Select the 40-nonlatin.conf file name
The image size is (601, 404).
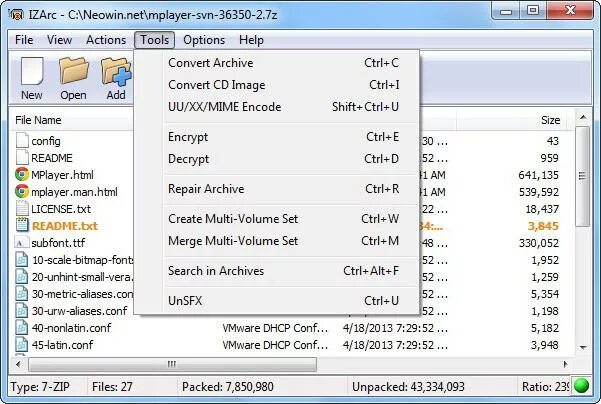pos(72,328)
